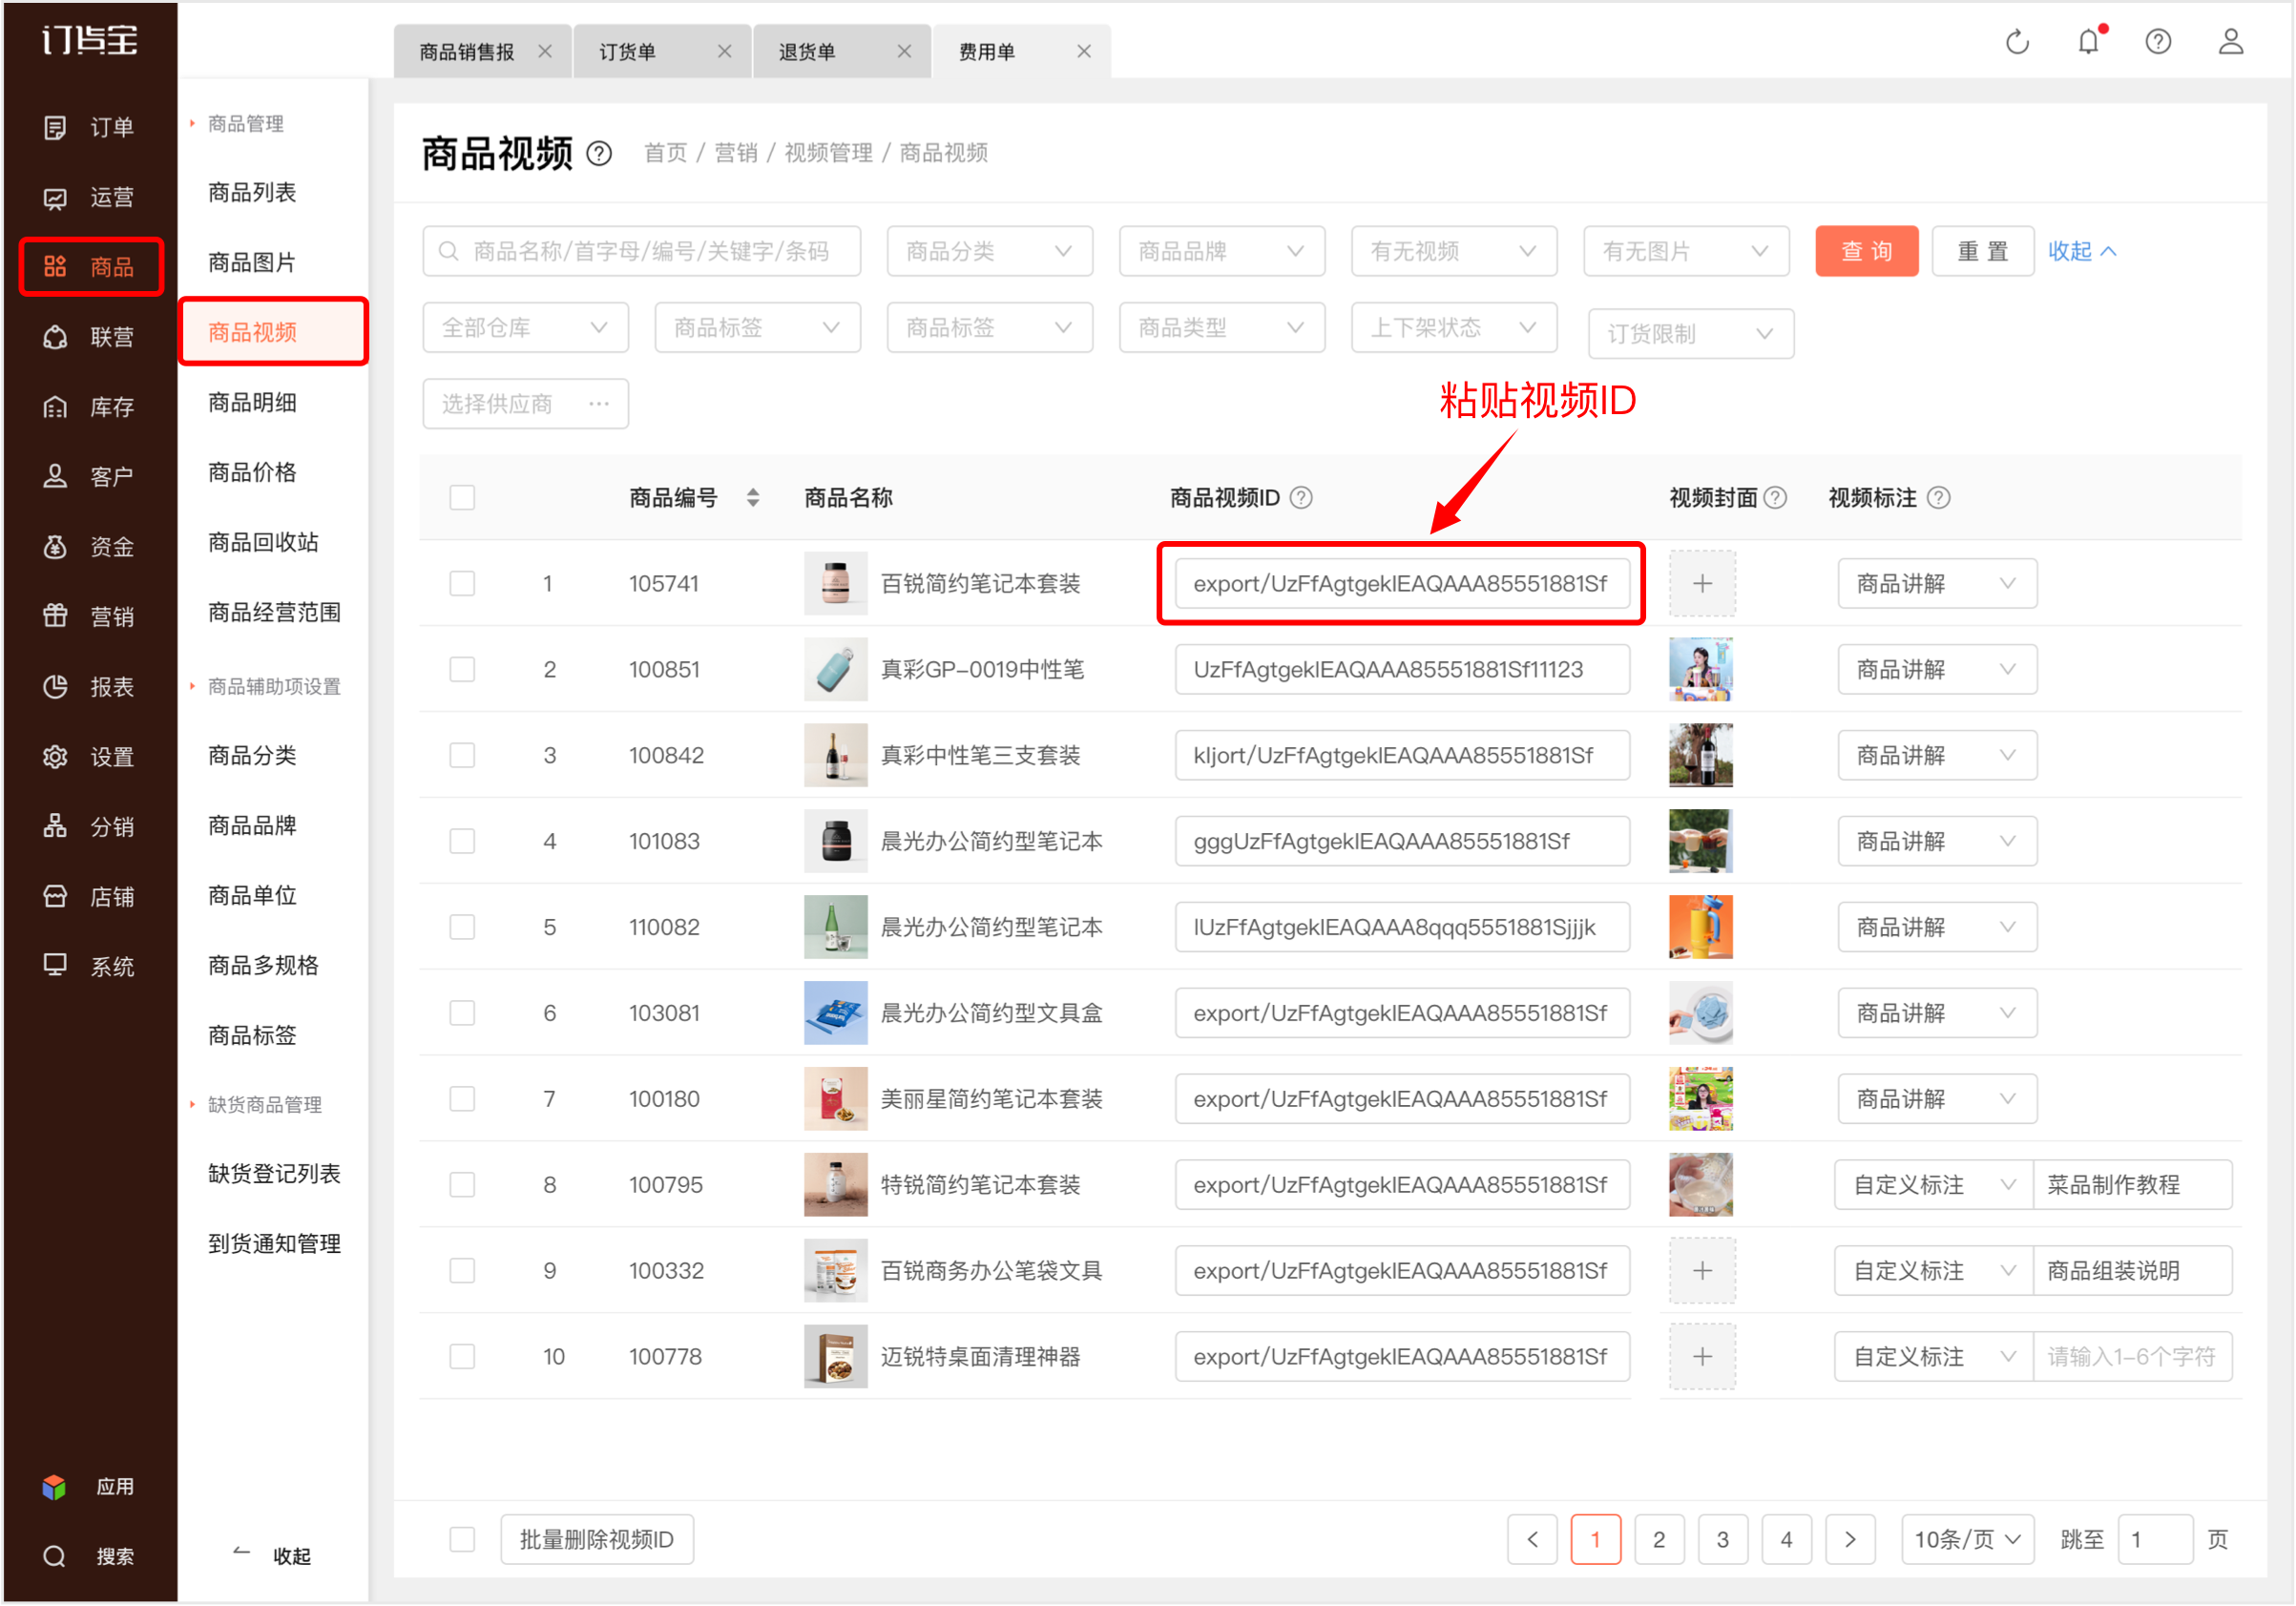Sort by the 商品编号 sort arrows
2296x1606 pixels.
tap(753, 498)
